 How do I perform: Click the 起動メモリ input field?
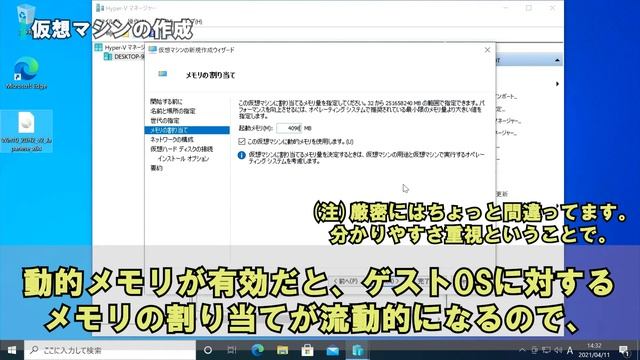tap(289, 128)
